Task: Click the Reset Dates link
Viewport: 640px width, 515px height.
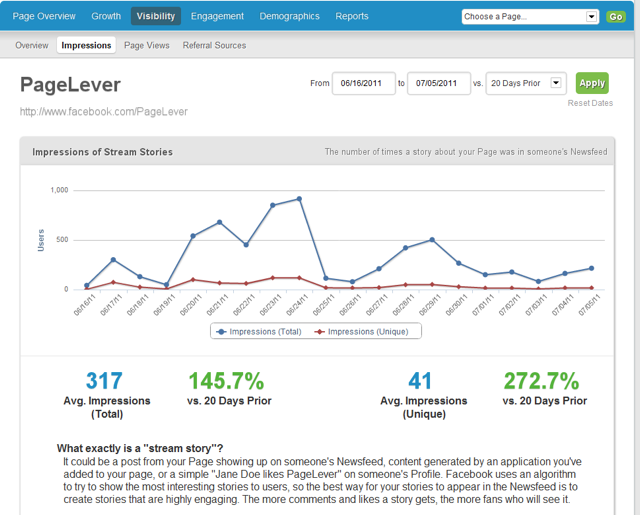Action: tap(590, 103)
